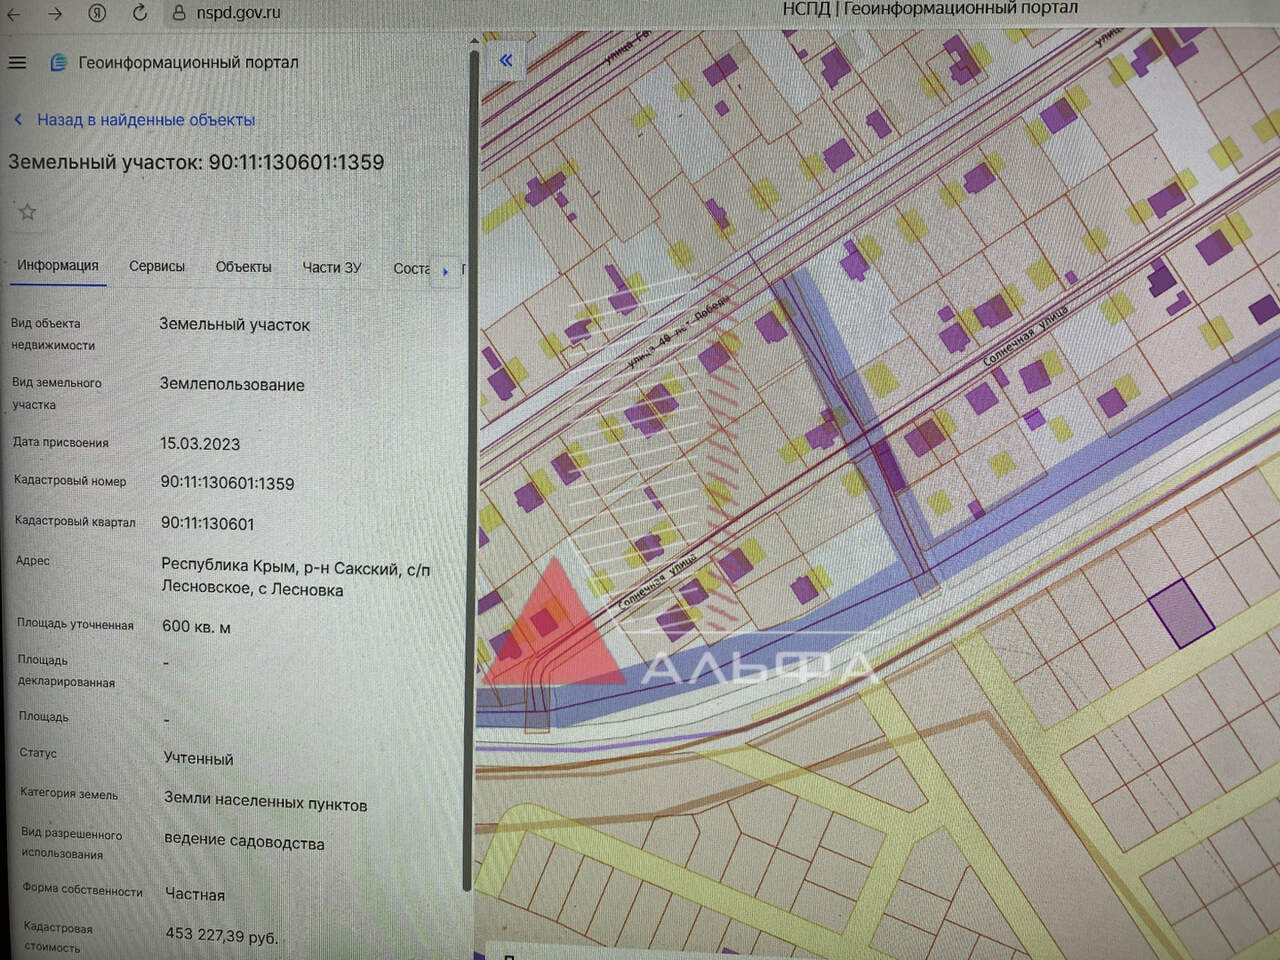Open the Объекты tab
Screen dimensions: 1280x960
click(x=243, y=267)
